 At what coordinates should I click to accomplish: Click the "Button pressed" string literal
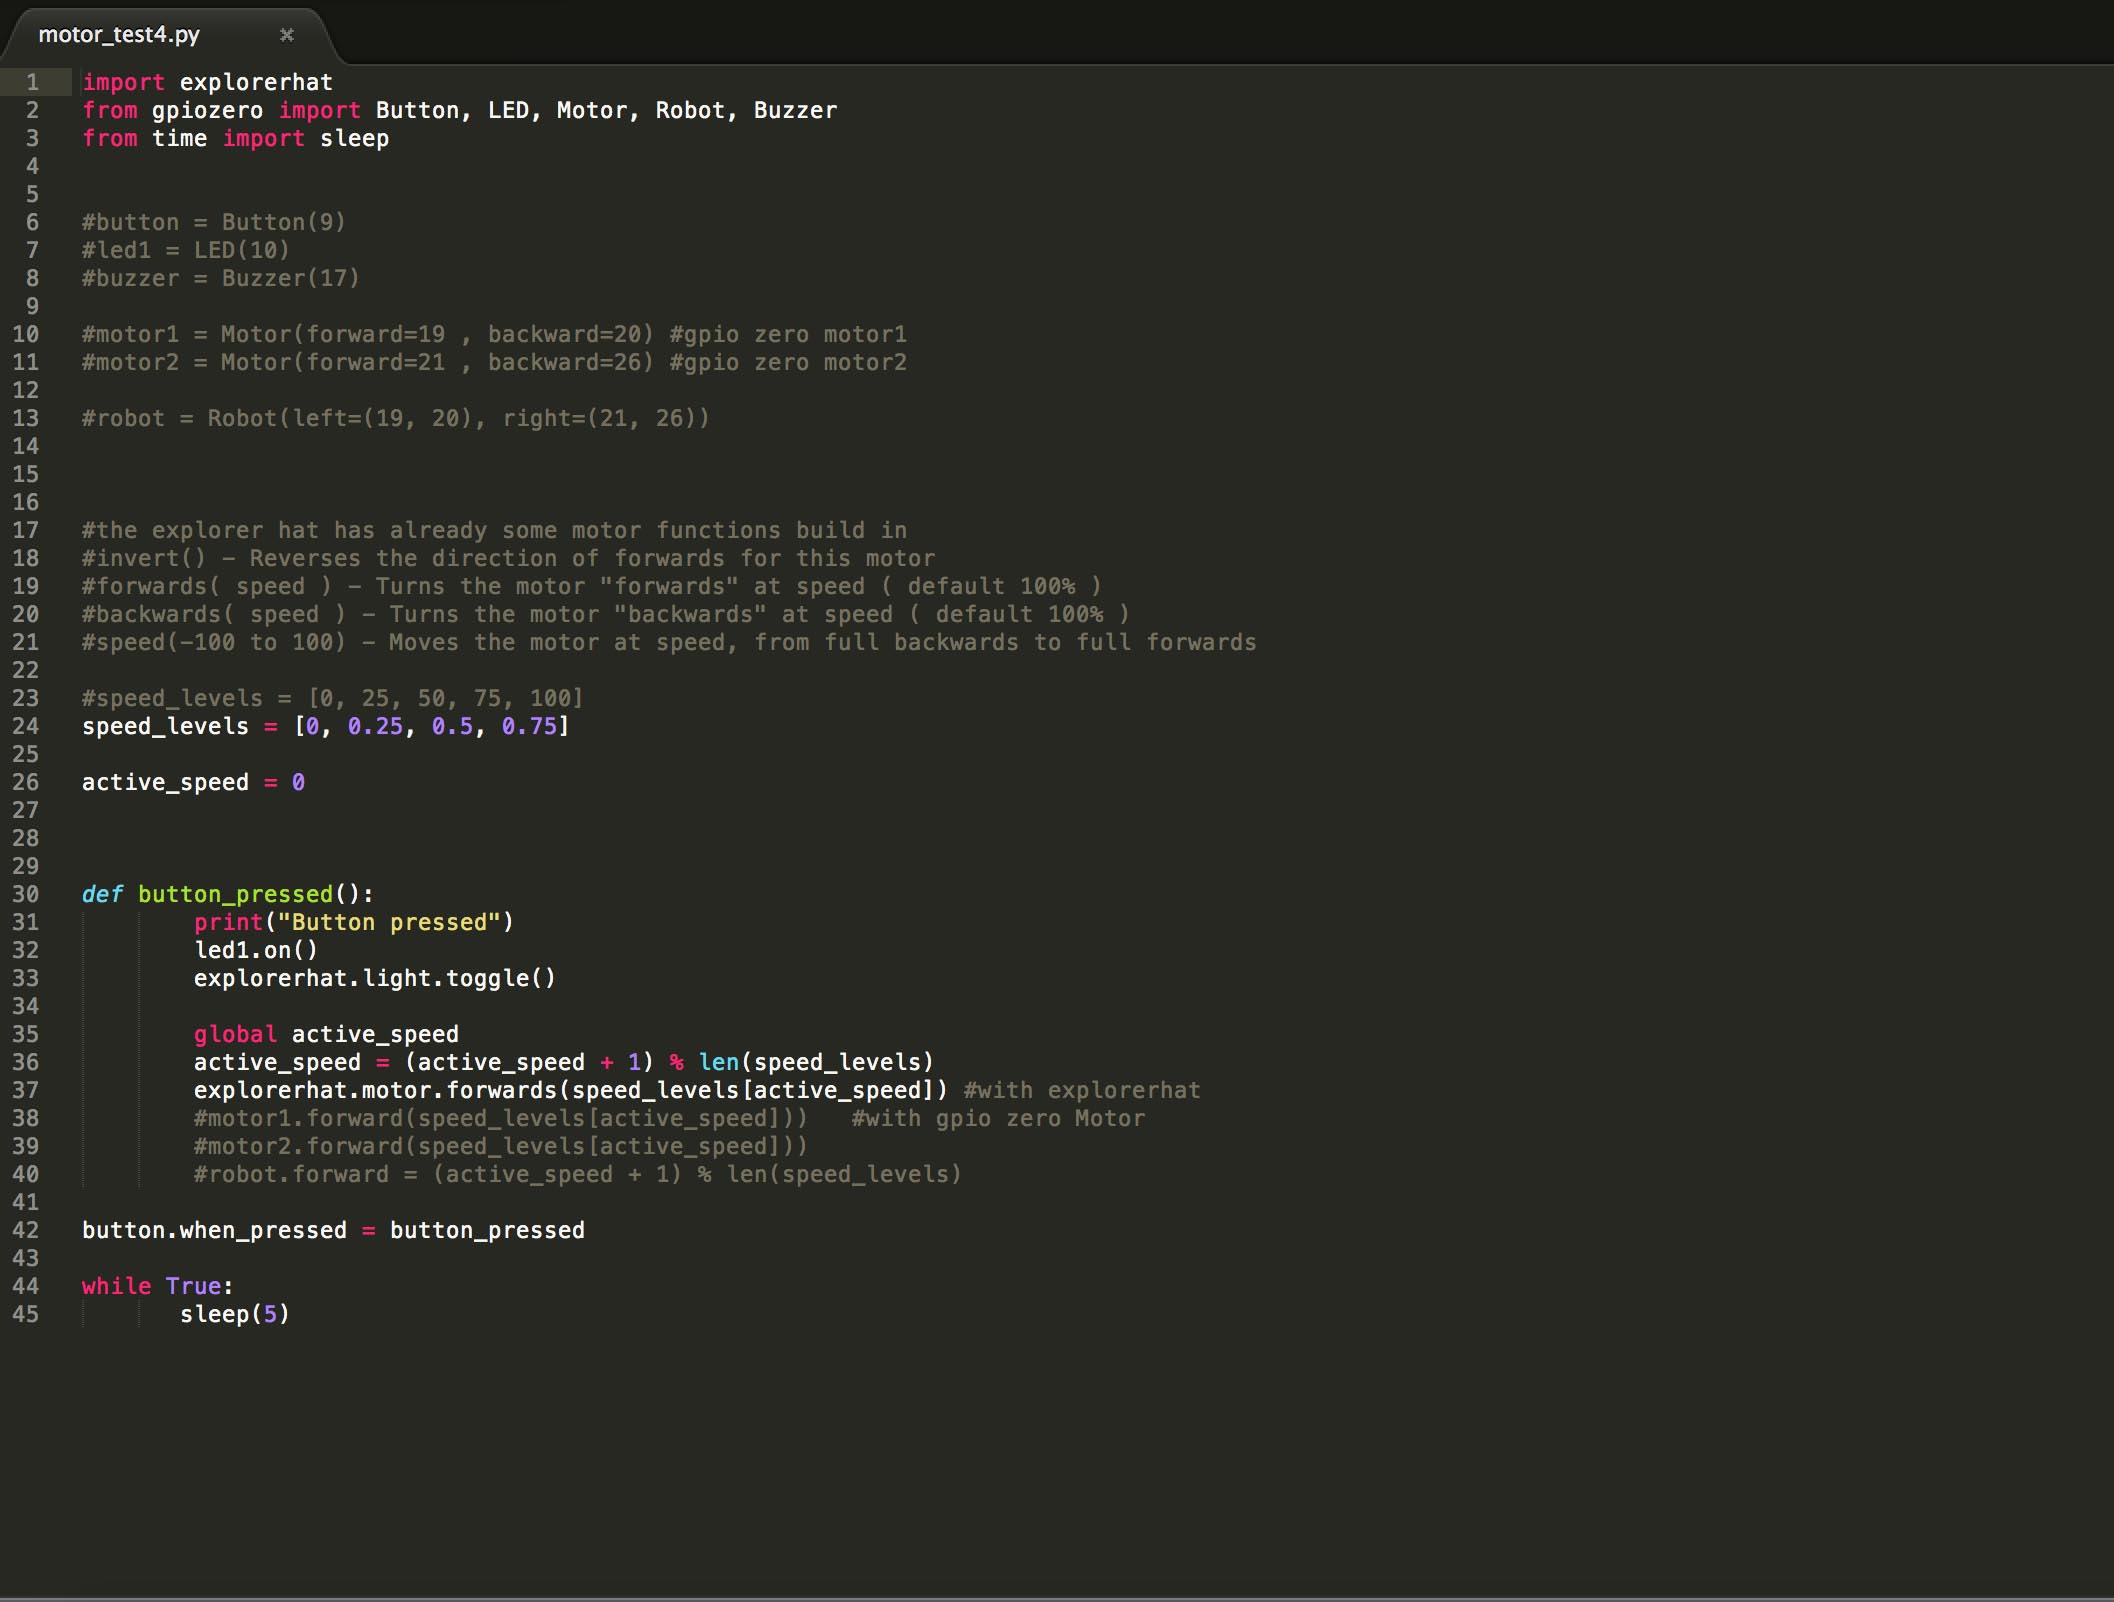point(389,922)
